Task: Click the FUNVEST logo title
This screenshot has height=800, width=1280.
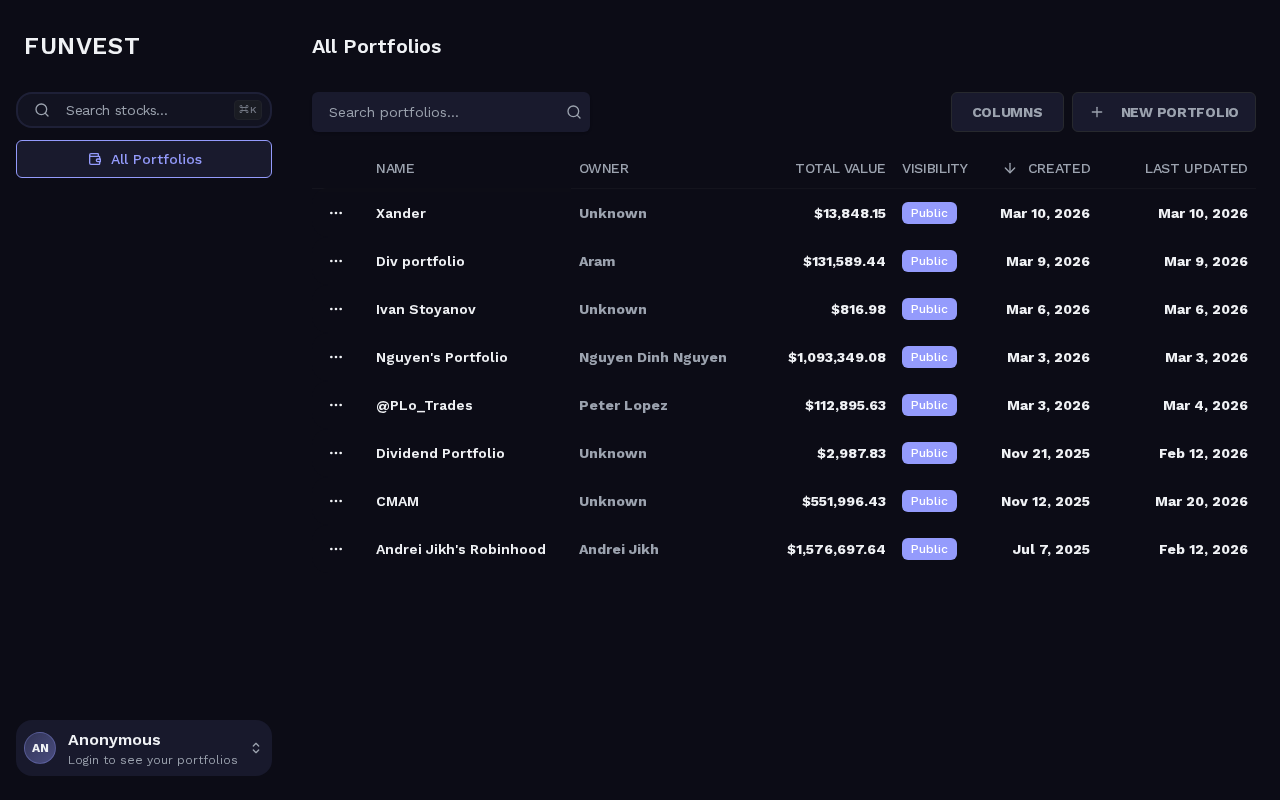Action: [x=82, y=46]
